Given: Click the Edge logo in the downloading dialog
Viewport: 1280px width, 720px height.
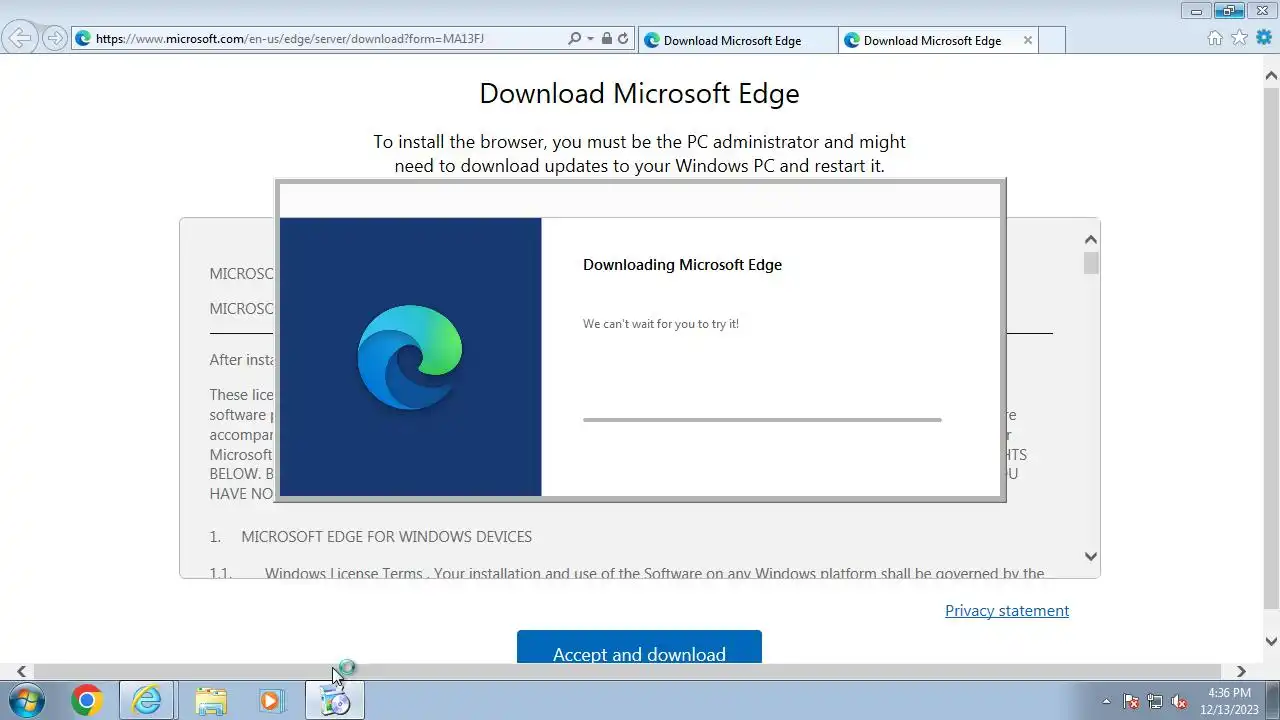Looking at the screenshot, I should tap(410, 357).
